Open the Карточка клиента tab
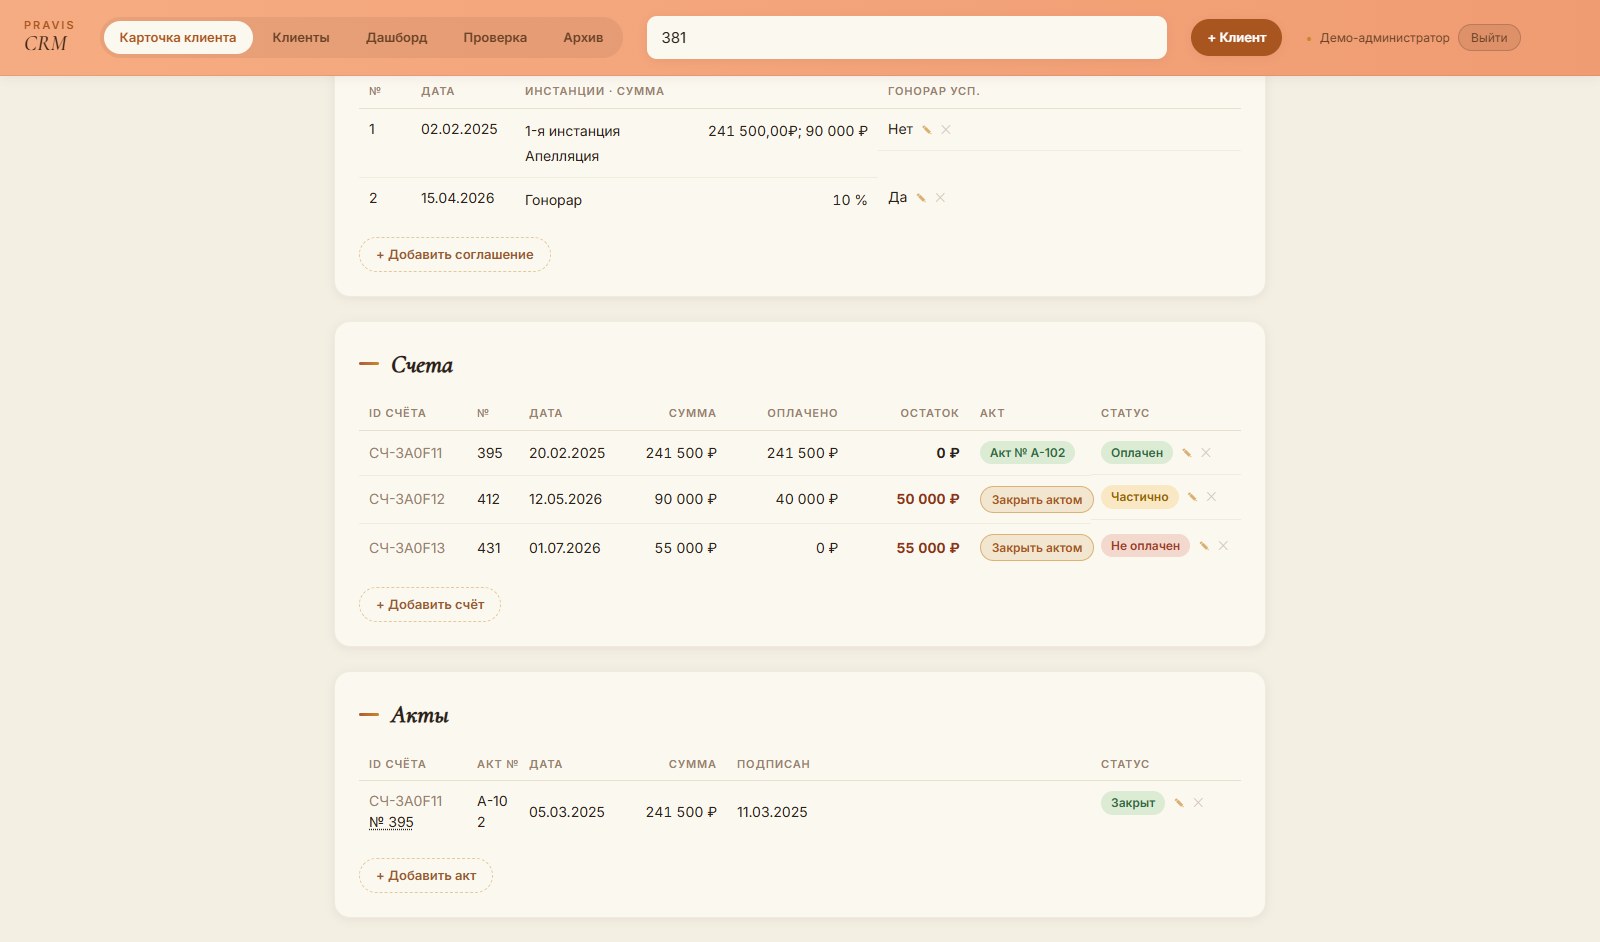Viewport: 1600px width, 942px height. click(178, 38)
